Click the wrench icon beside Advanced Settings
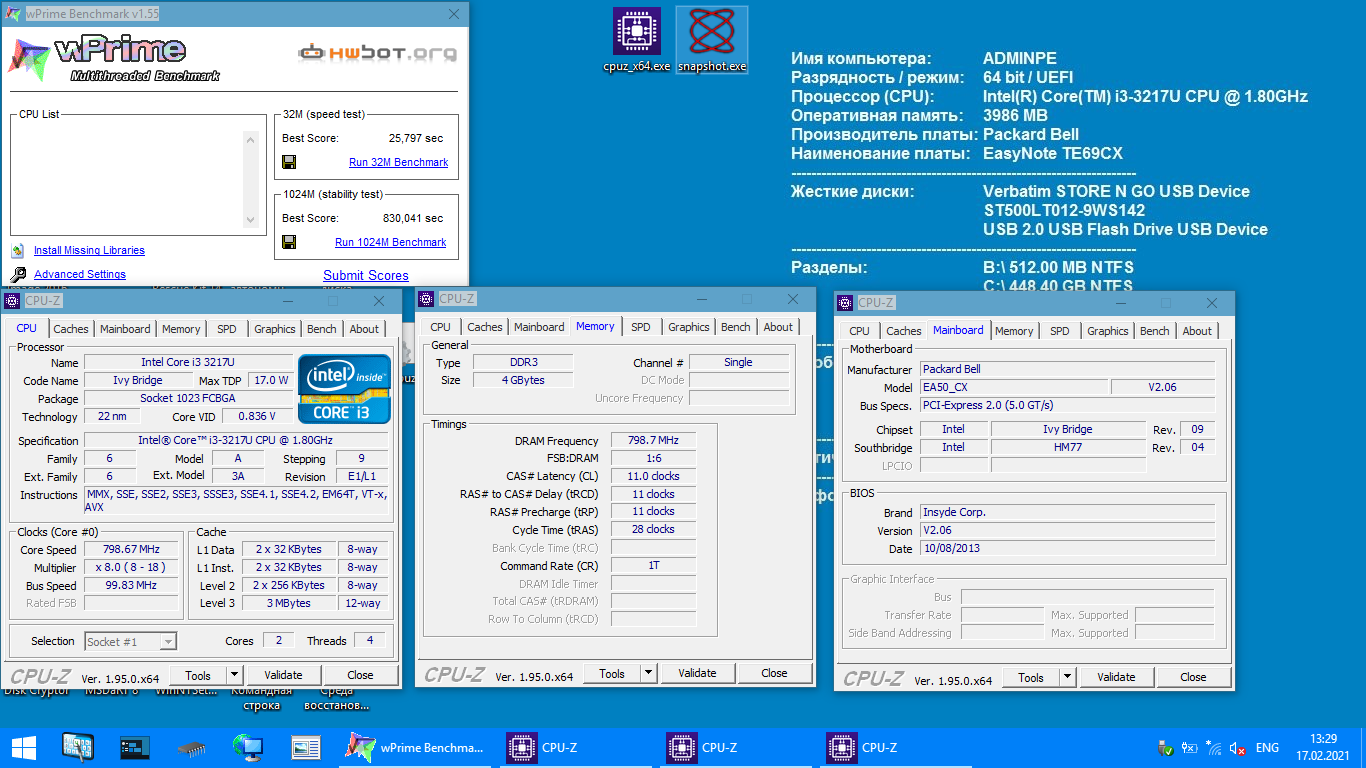This screenshot has width=1366, height=768. pos(18,275)
